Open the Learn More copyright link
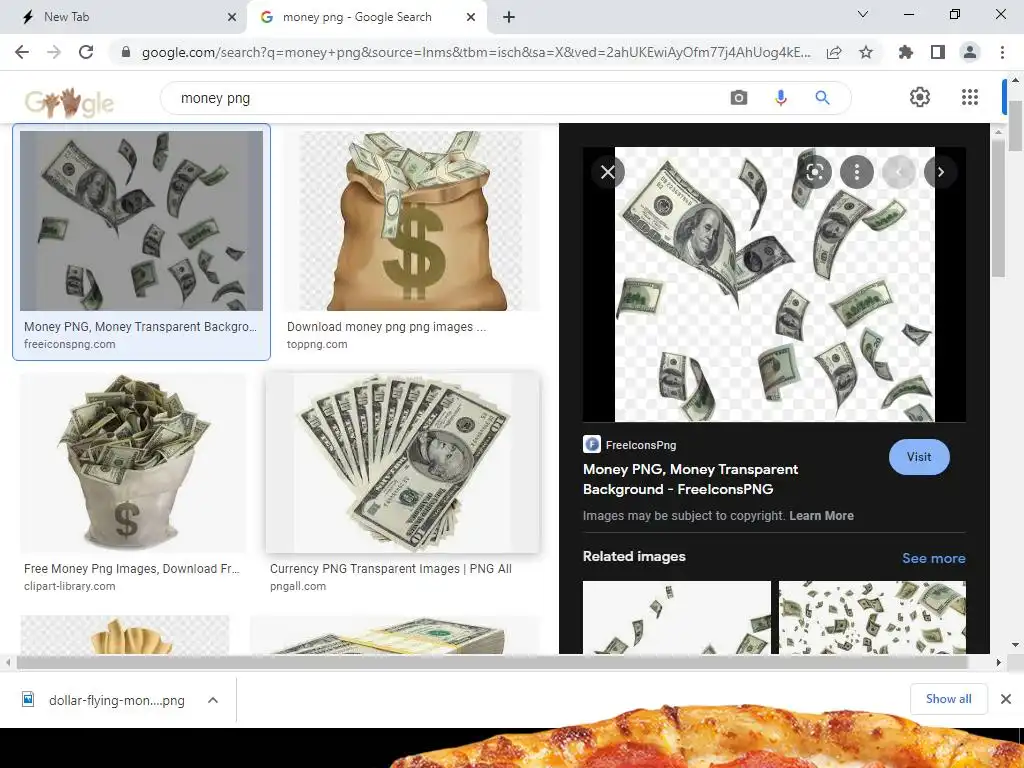Viewport: 1024px width, 768px height. (x=822, y=516)
